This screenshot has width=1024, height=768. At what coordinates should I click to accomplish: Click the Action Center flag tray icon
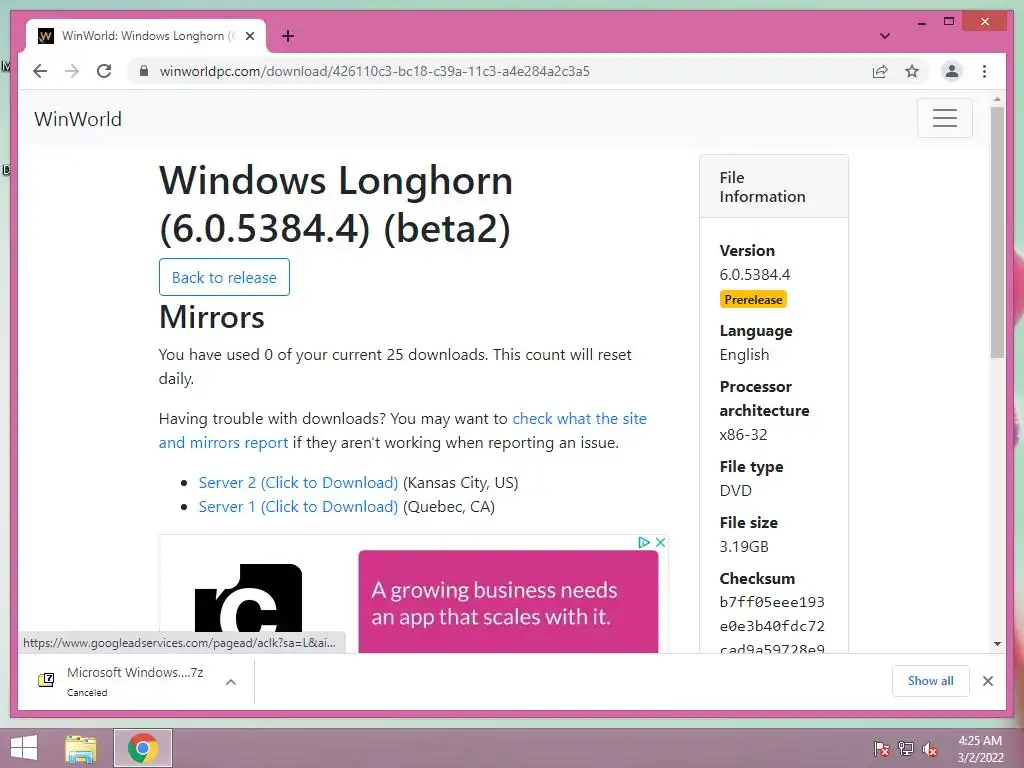coord(882,748)
